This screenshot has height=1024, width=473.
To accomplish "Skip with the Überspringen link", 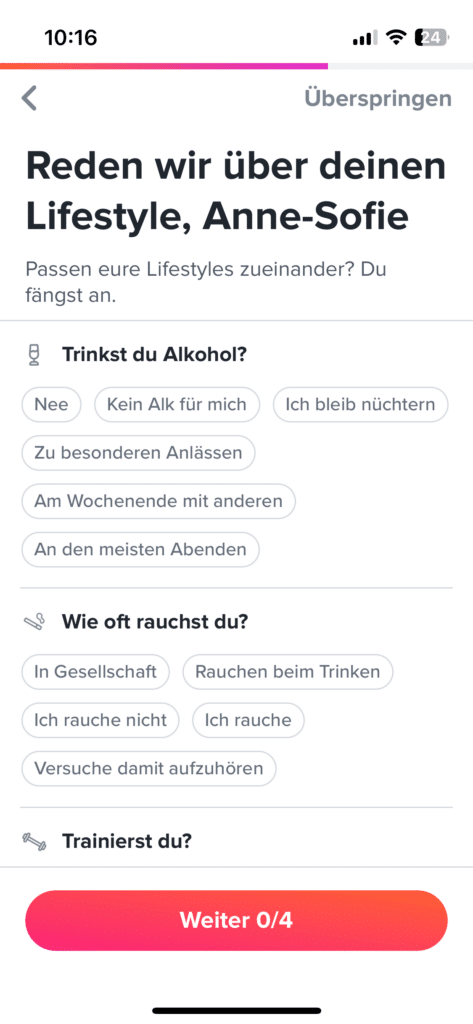I will click(x=378, y=99).
